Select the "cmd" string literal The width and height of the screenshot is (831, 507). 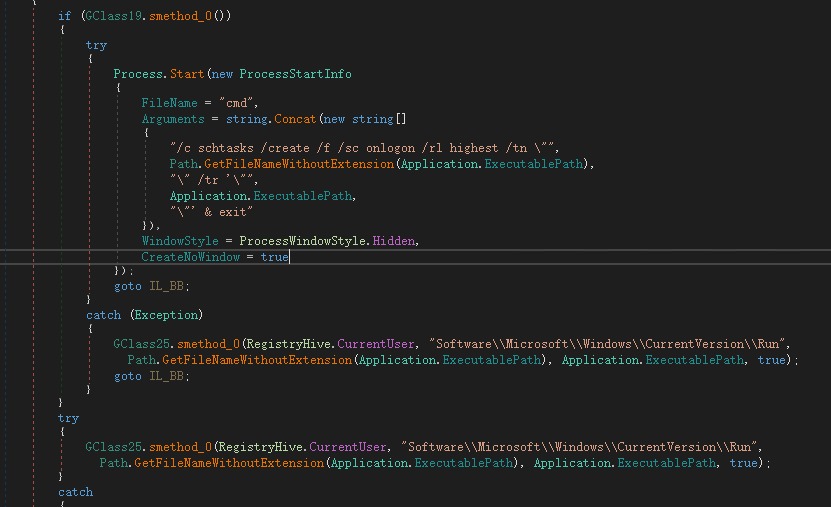point(236,103)
